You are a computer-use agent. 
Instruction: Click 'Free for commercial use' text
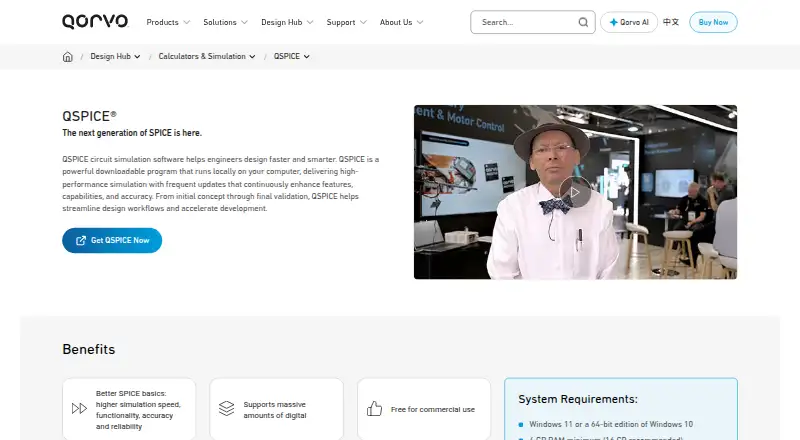[x=433, y=409]
